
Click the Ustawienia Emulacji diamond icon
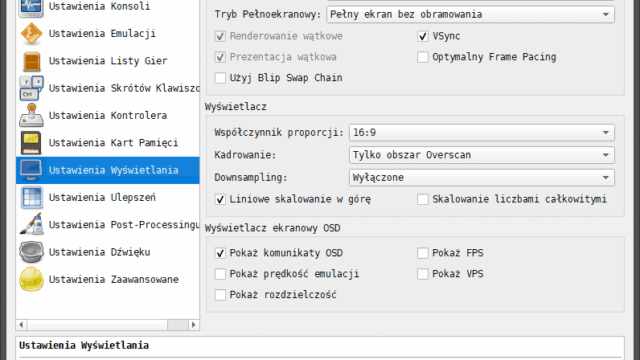(x=31, y=34)
